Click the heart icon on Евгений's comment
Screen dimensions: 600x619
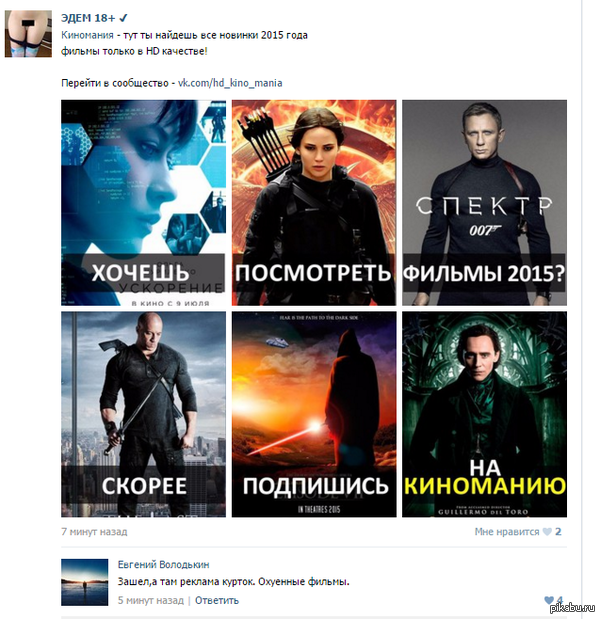[x=549, y=600]
